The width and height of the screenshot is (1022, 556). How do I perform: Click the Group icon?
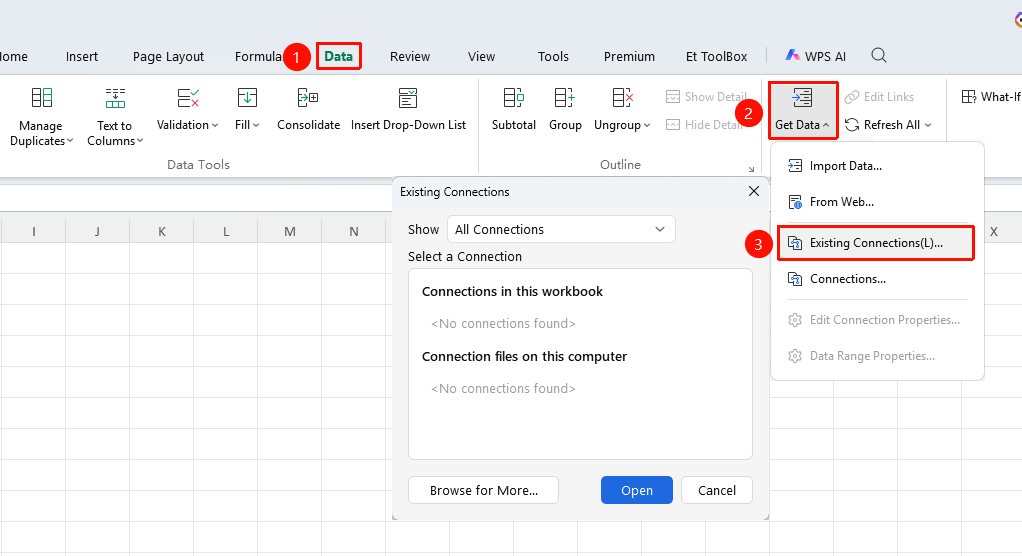coord(564,98)
